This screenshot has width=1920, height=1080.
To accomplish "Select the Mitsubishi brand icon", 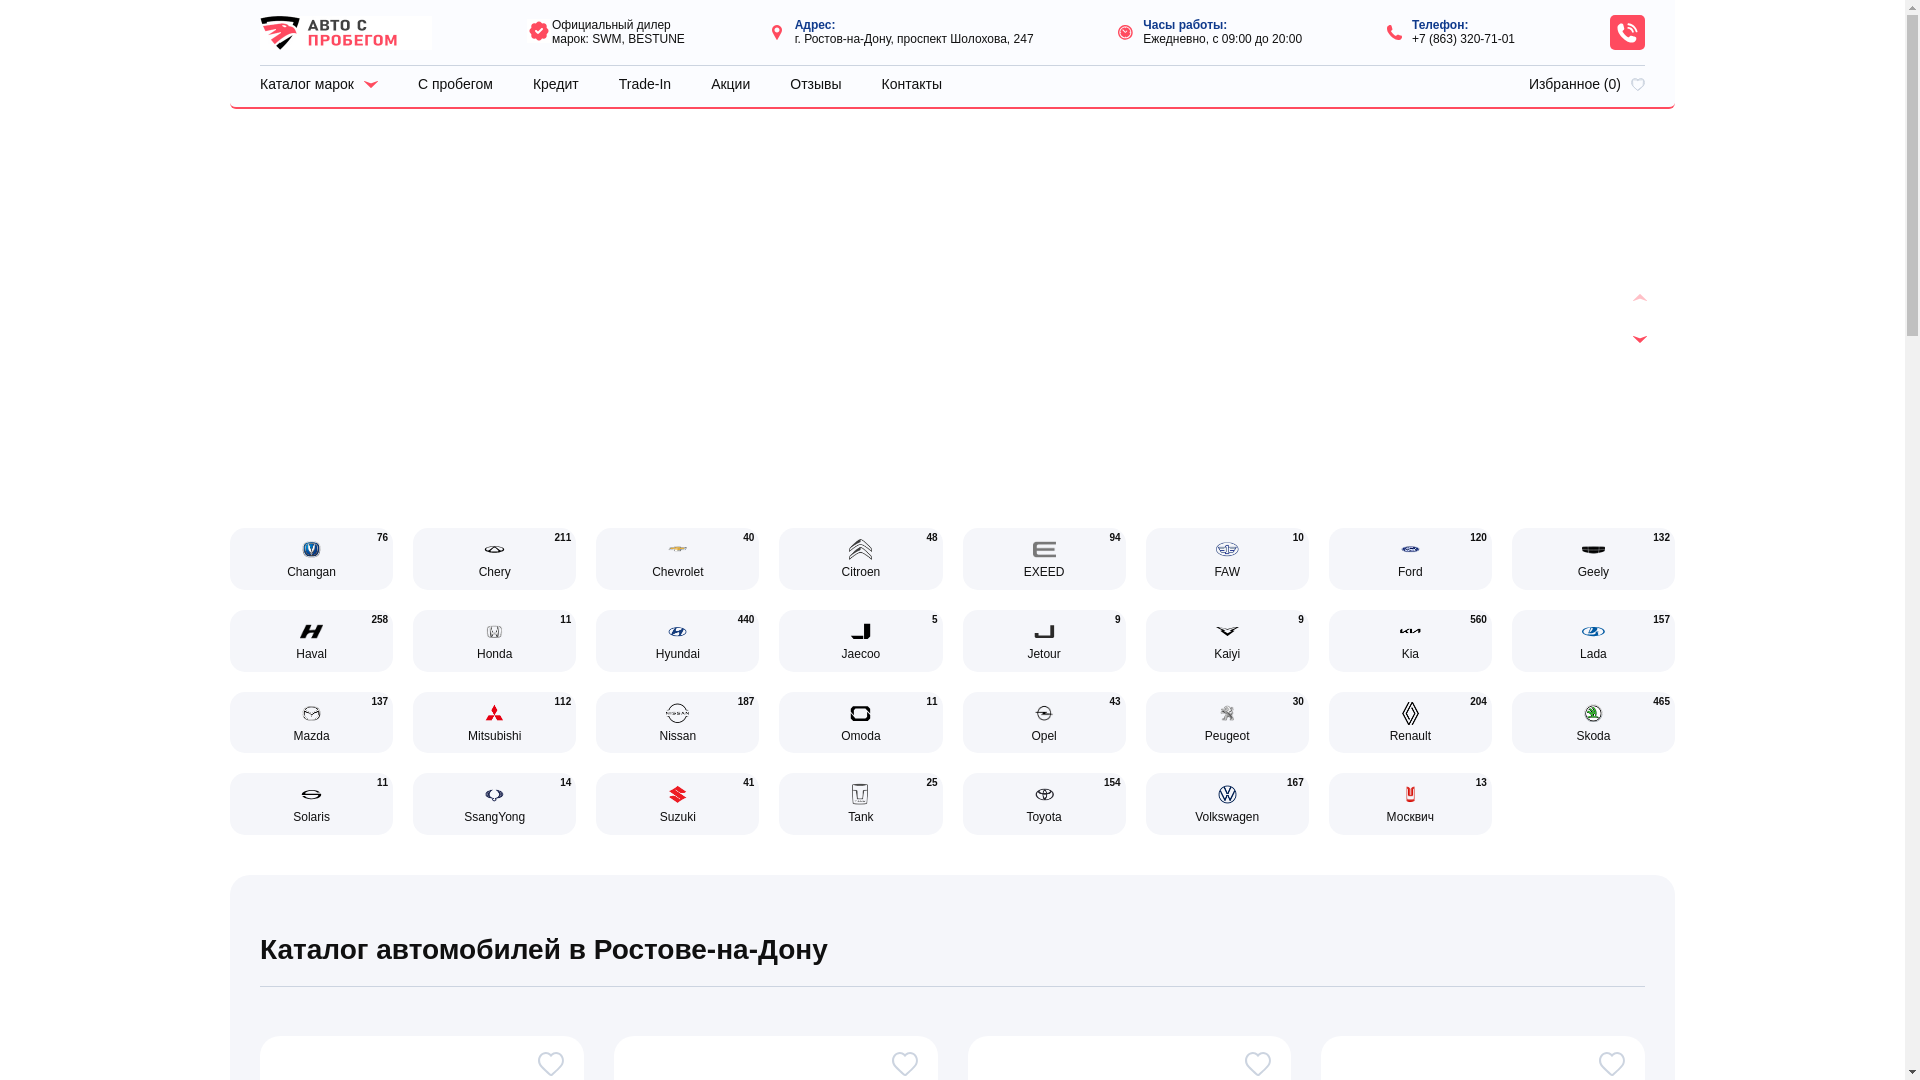I will 494,713.
